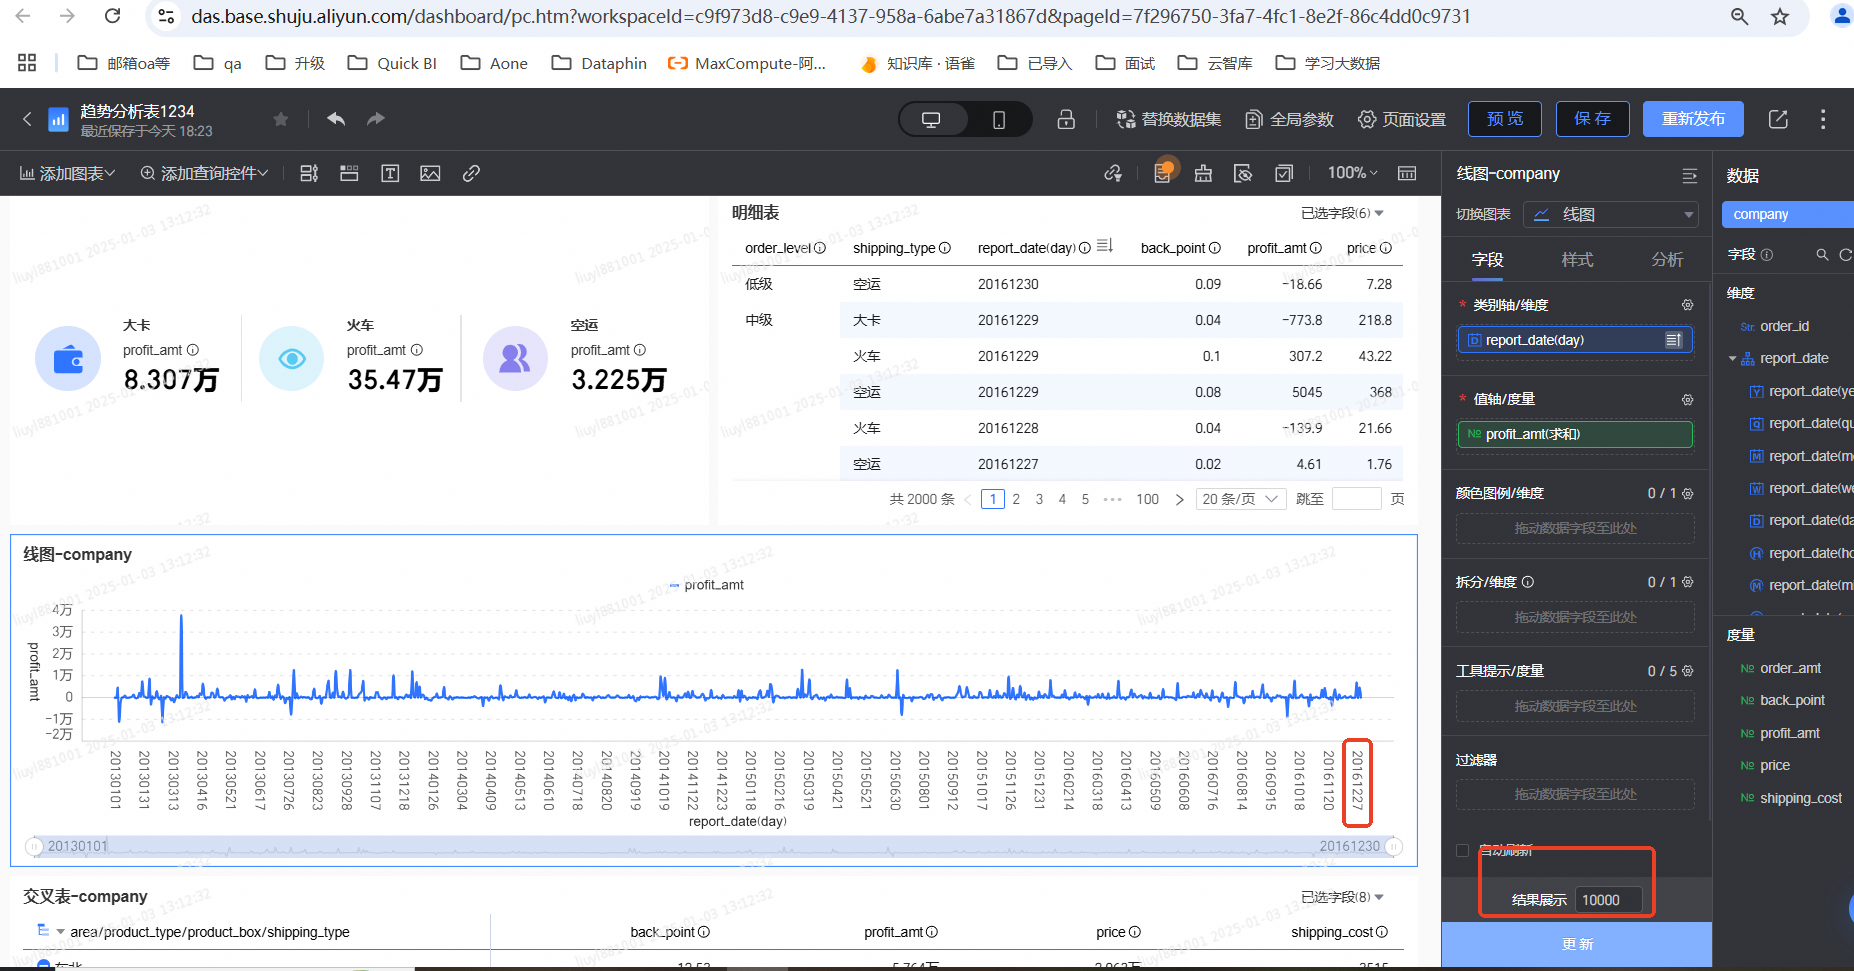Screen dimensions: 1854x971
Task: Click the right handle of chart range slider
Action: [x=1393, y=846]
